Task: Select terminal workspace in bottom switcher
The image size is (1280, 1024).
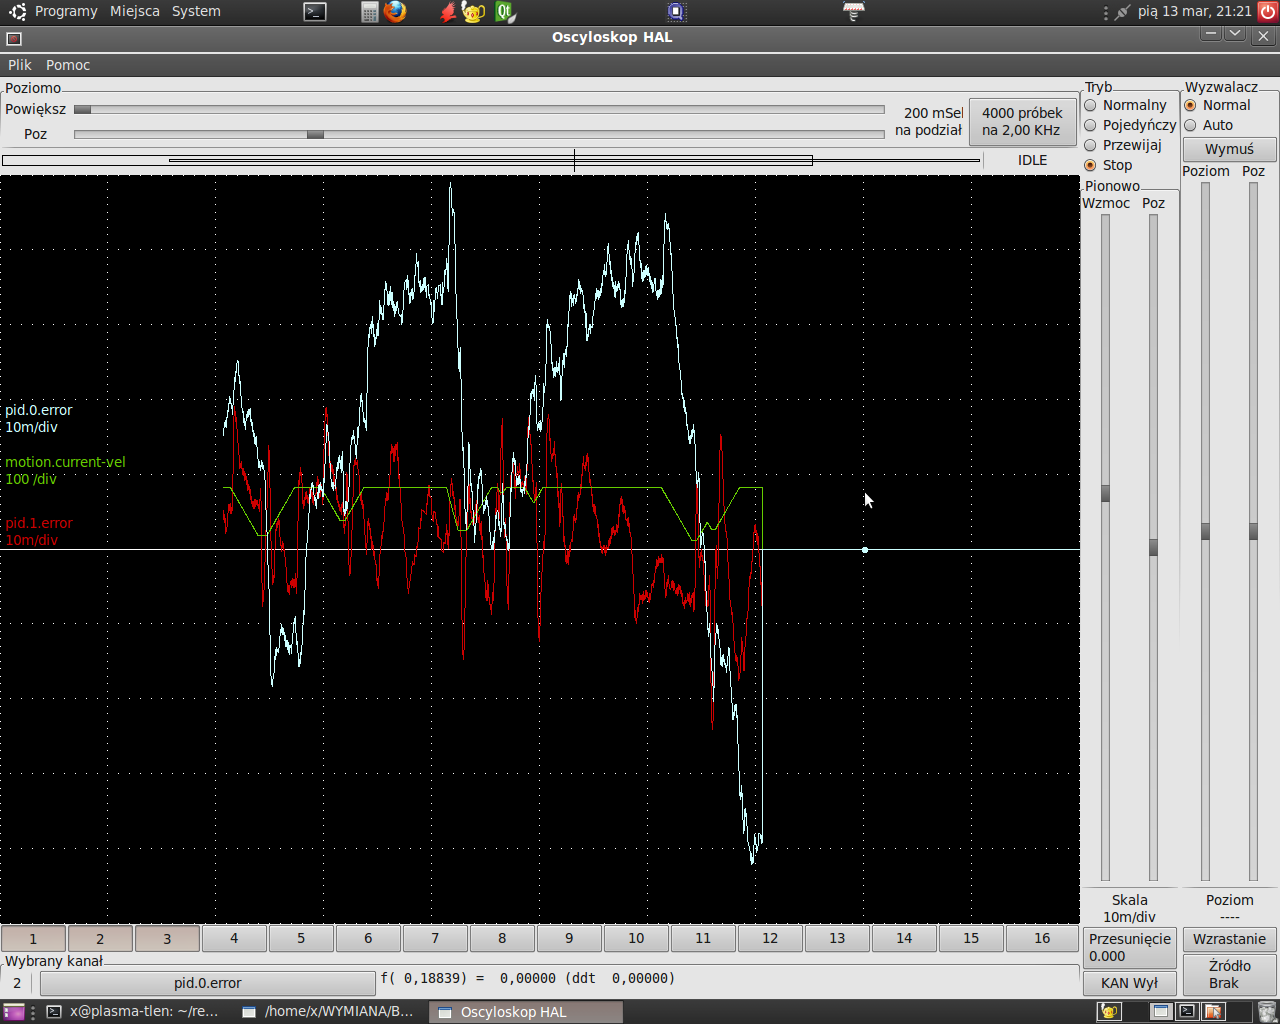Action: (1187, 1012)
